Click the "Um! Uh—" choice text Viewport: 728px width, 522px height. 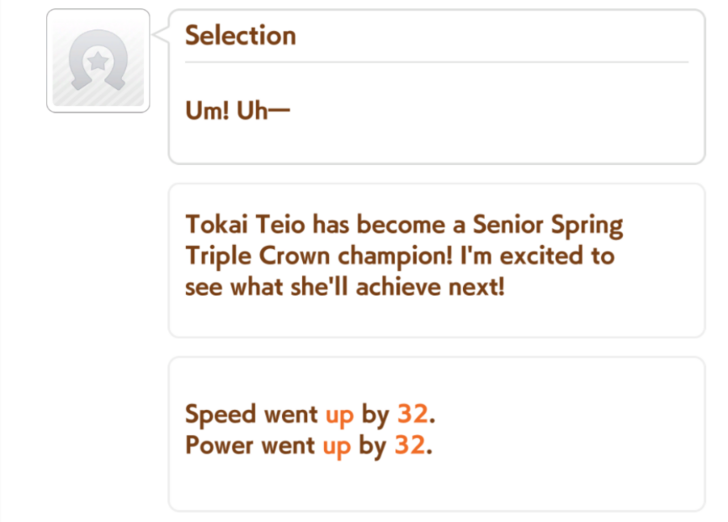[238, 109]
